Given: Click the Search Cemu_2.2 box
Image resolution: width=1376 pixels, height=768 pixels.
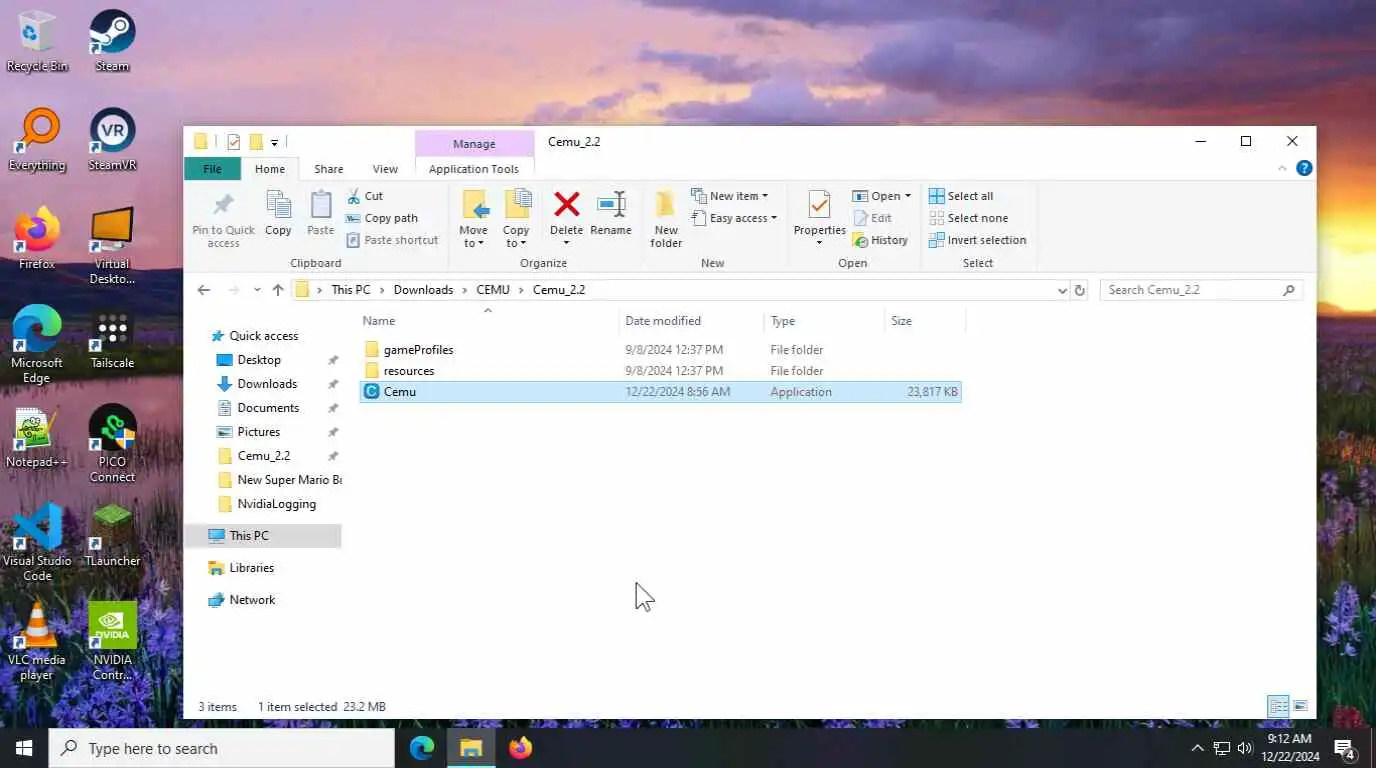Looking at the screenshot, I should [1200, 290].
